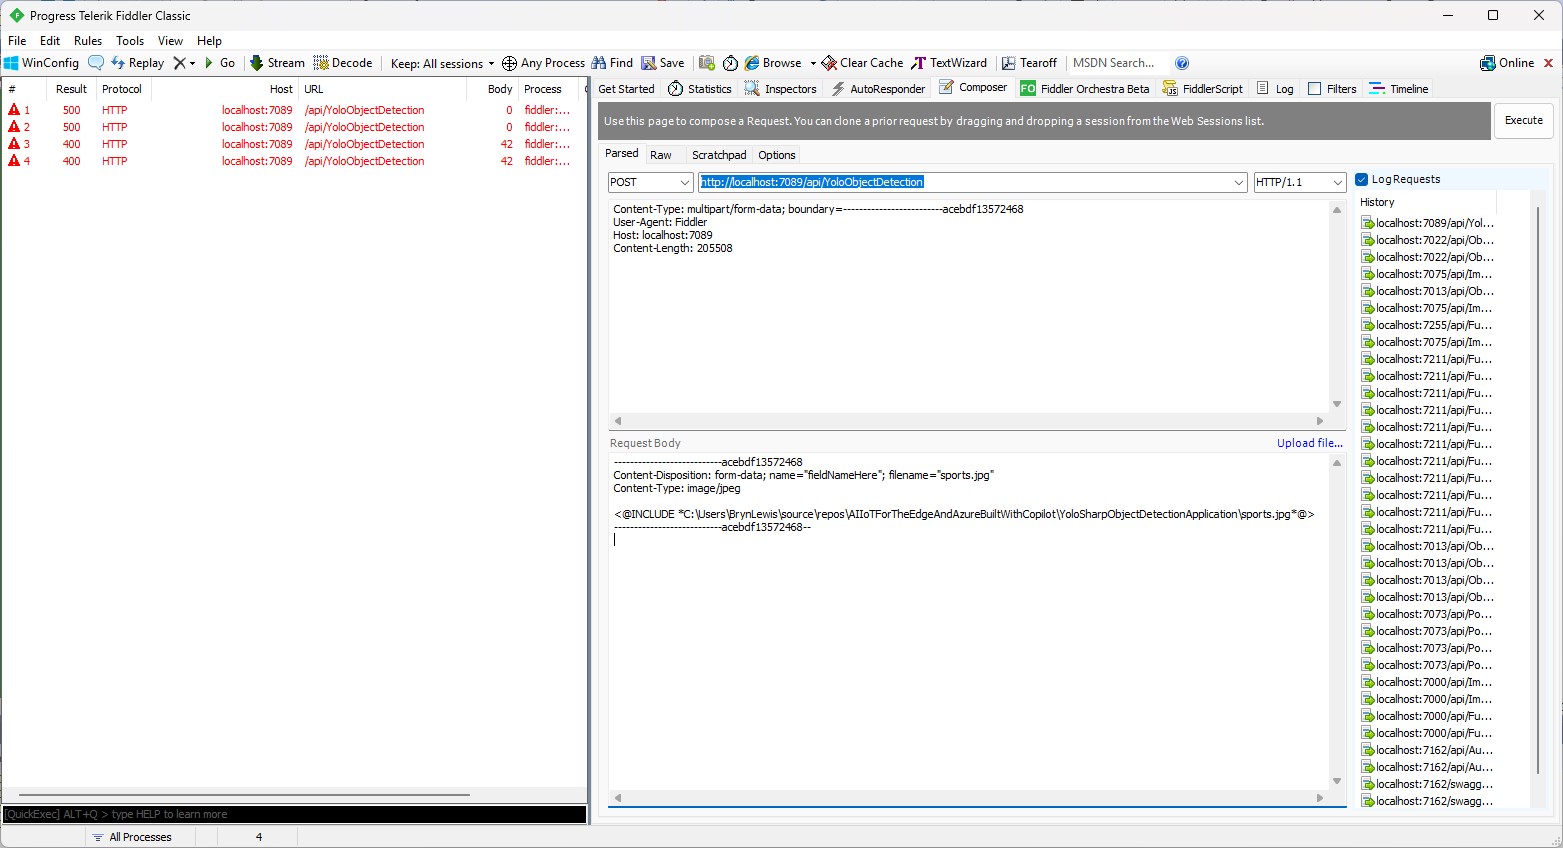The image size is (1563, 848).
Task: Click the Upload file... link
Action: click(1309, 443)
